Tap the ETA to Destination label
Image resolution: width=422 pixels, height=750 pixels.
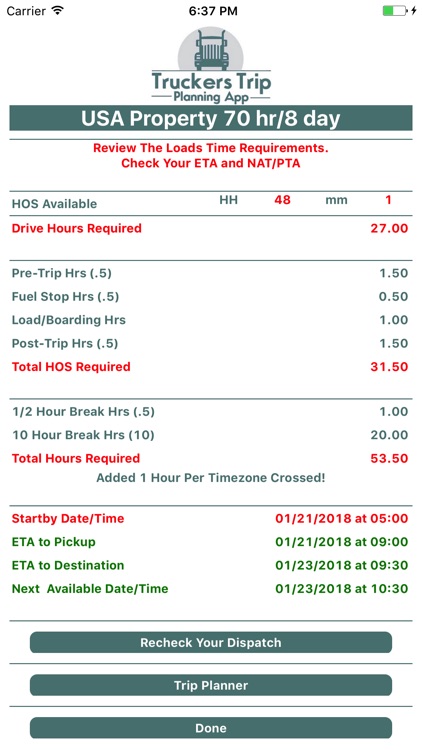(x=67, y=565)
